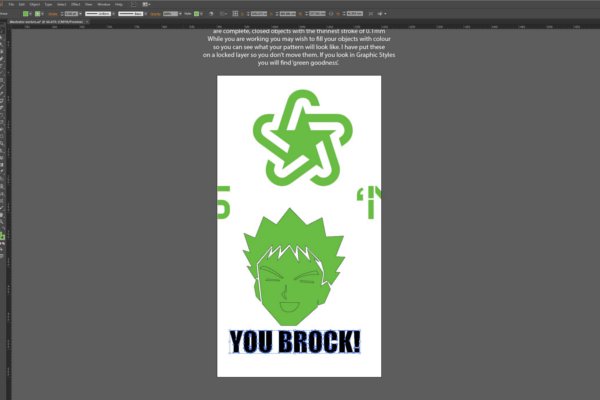Click the orange Opacity panel link
600x400 pixels.
click(155, 14)
